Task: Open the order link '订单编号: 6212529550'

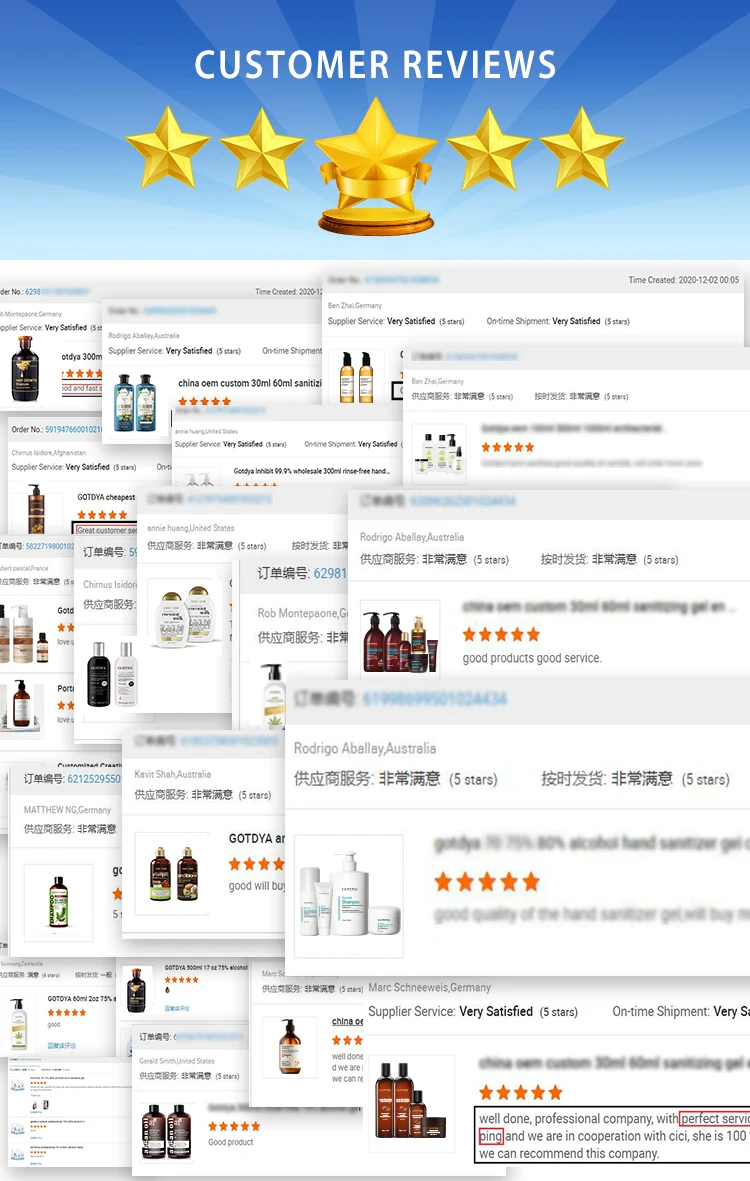Action: click(72, 779)
